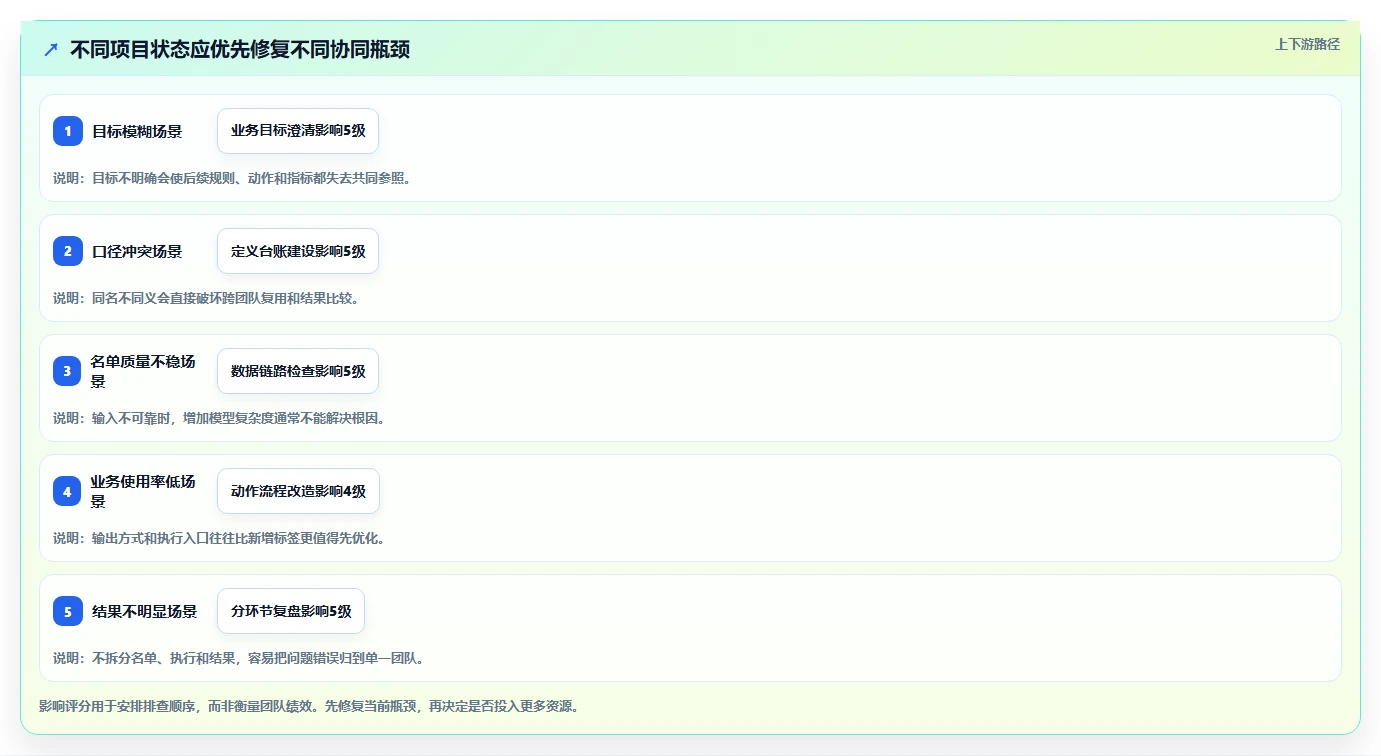Click the arrow icon beside the panel title
This screenshot has width=1381, height=756.
[51, 50]
